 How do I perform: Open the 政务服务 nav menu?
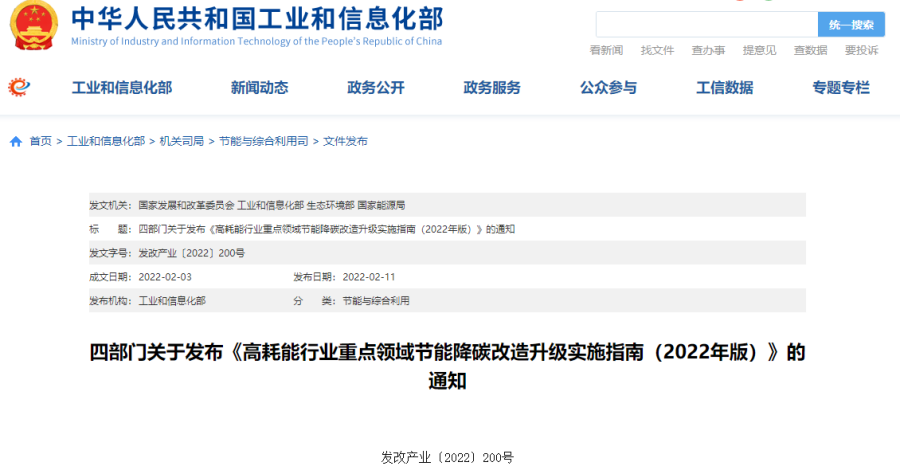coord(492,88)
